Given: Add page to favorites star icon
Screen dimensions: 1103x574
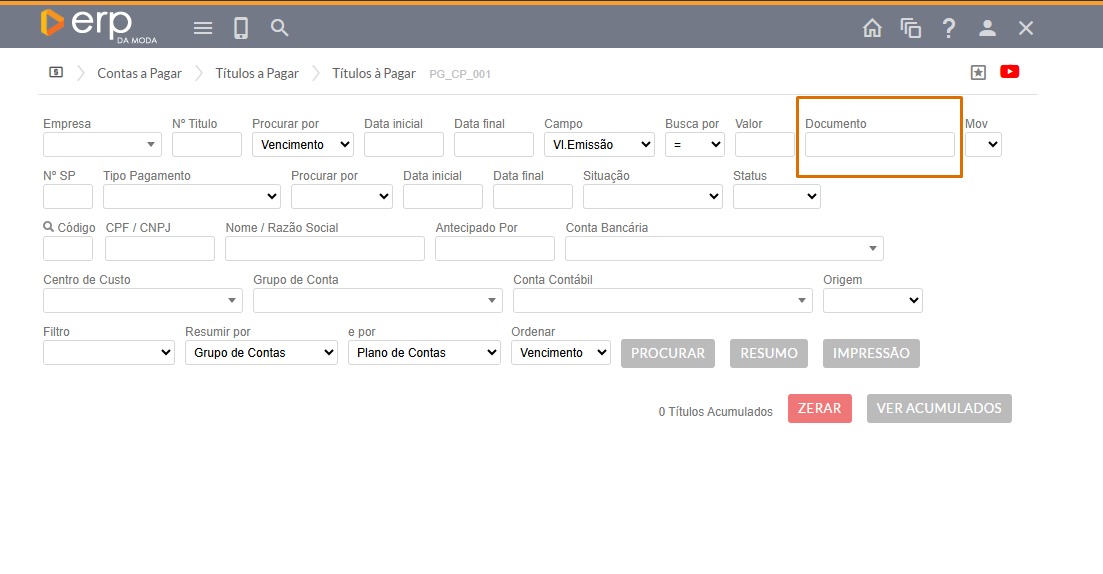Looking at the screenshot, I should [978, 72].
